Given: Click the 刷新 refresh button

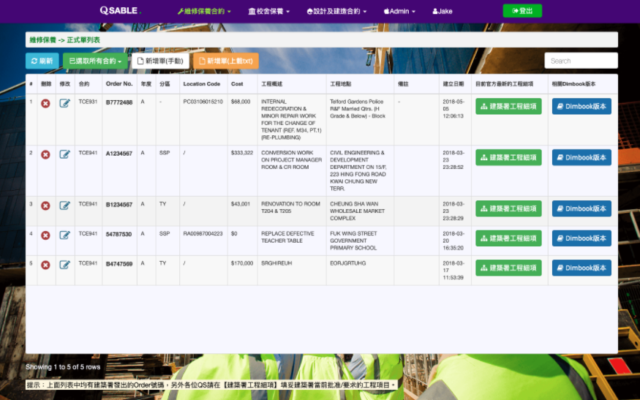Looking at the screenshot, I should tap(42, 61).
